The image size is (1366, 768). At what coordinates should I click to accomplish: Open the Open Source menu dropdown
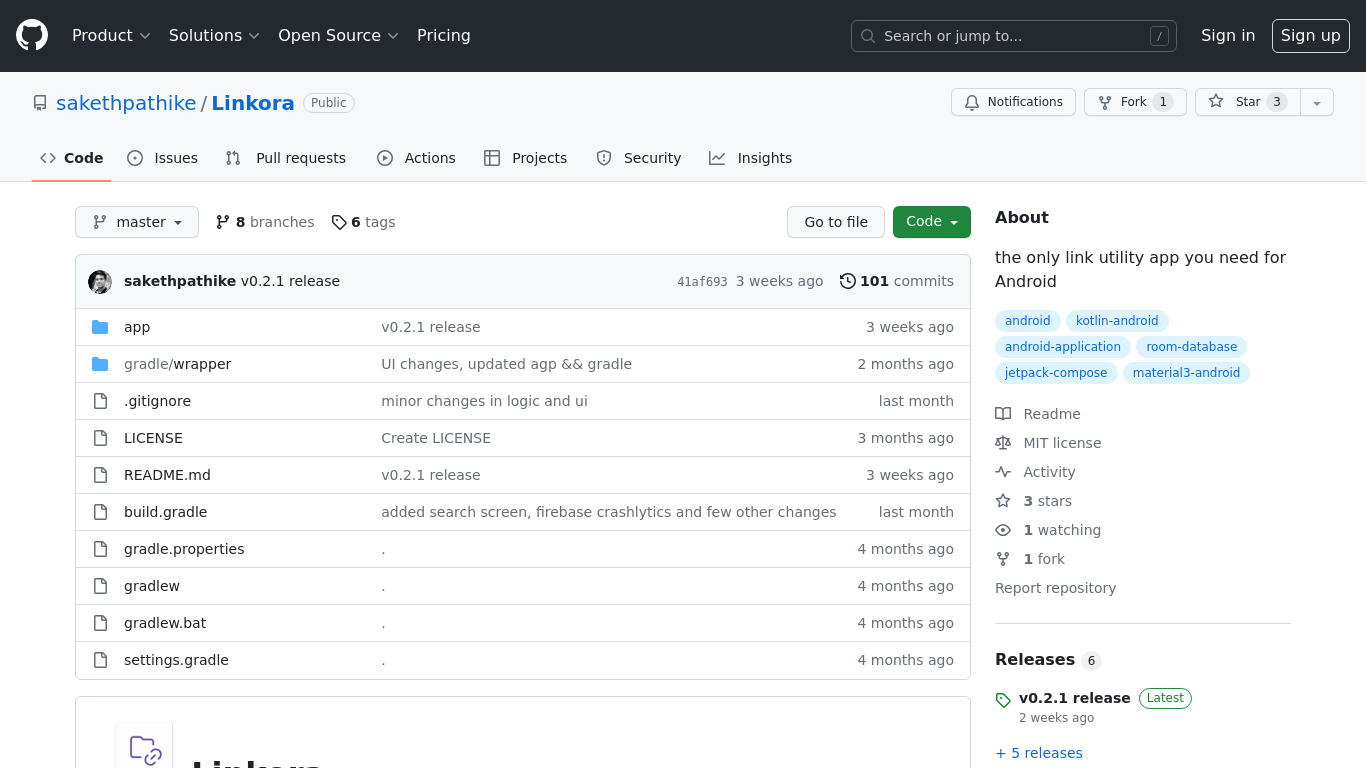click(338, 36)
